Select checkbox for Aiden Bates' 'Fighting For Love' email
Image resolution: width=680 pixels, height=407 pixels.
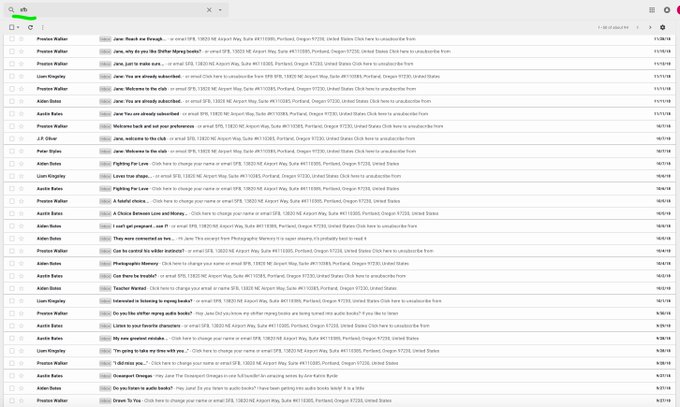(x=12, y=164)
